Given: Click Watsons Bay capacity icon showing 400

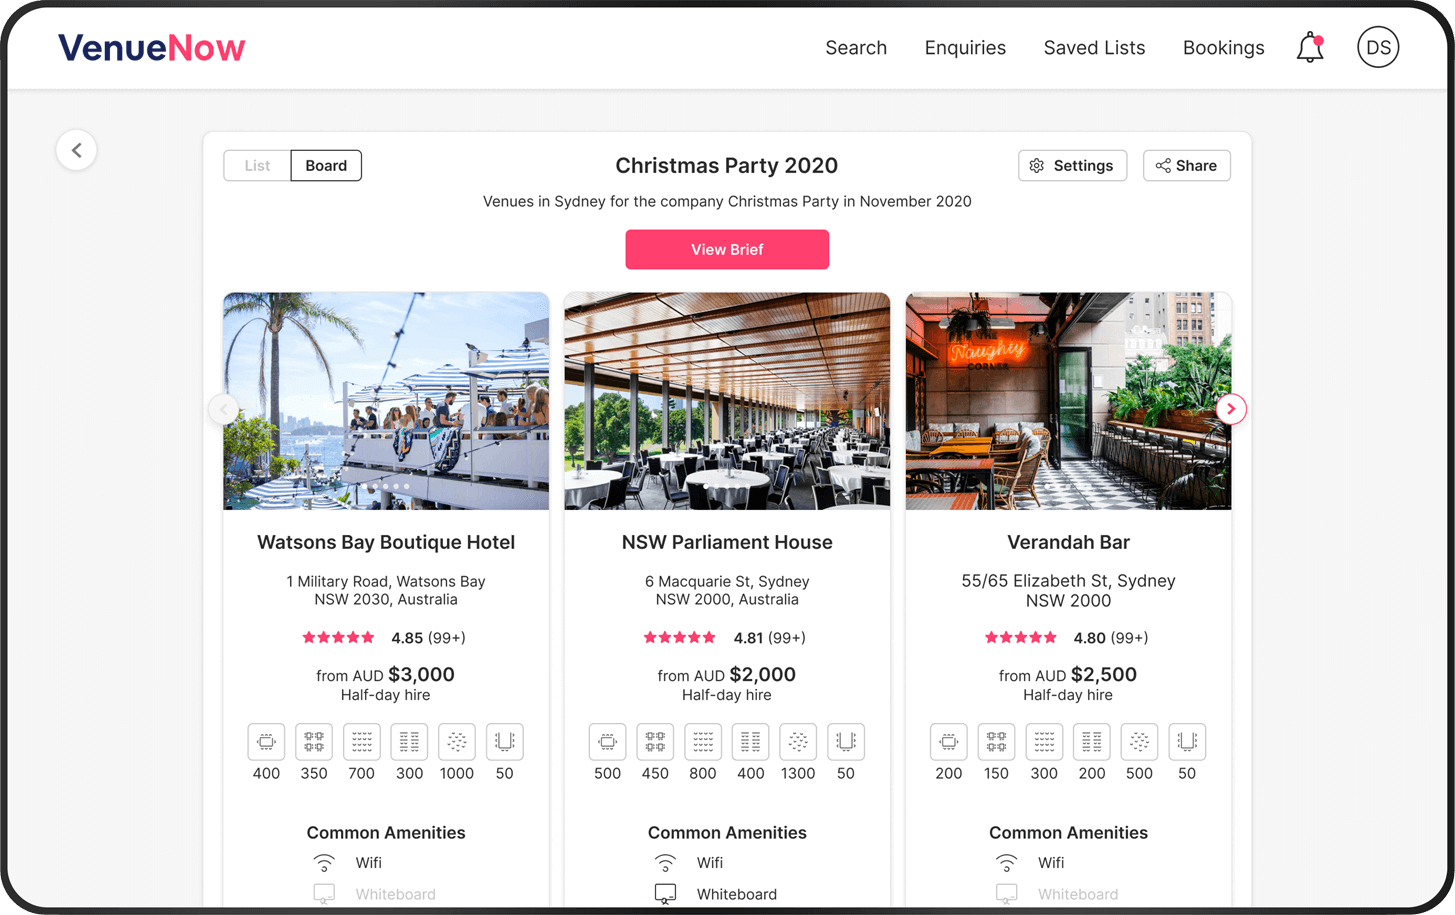Looking at the screenshot, I should pos(266,742).
